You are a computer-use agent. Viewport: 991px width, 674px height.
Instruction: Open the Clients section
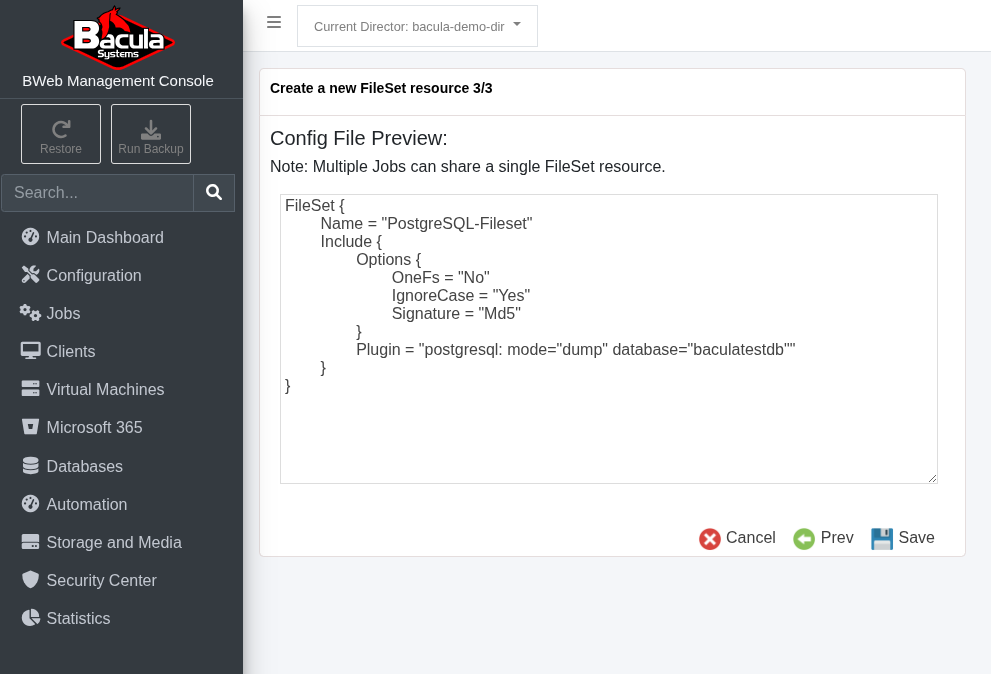point(70,351)
